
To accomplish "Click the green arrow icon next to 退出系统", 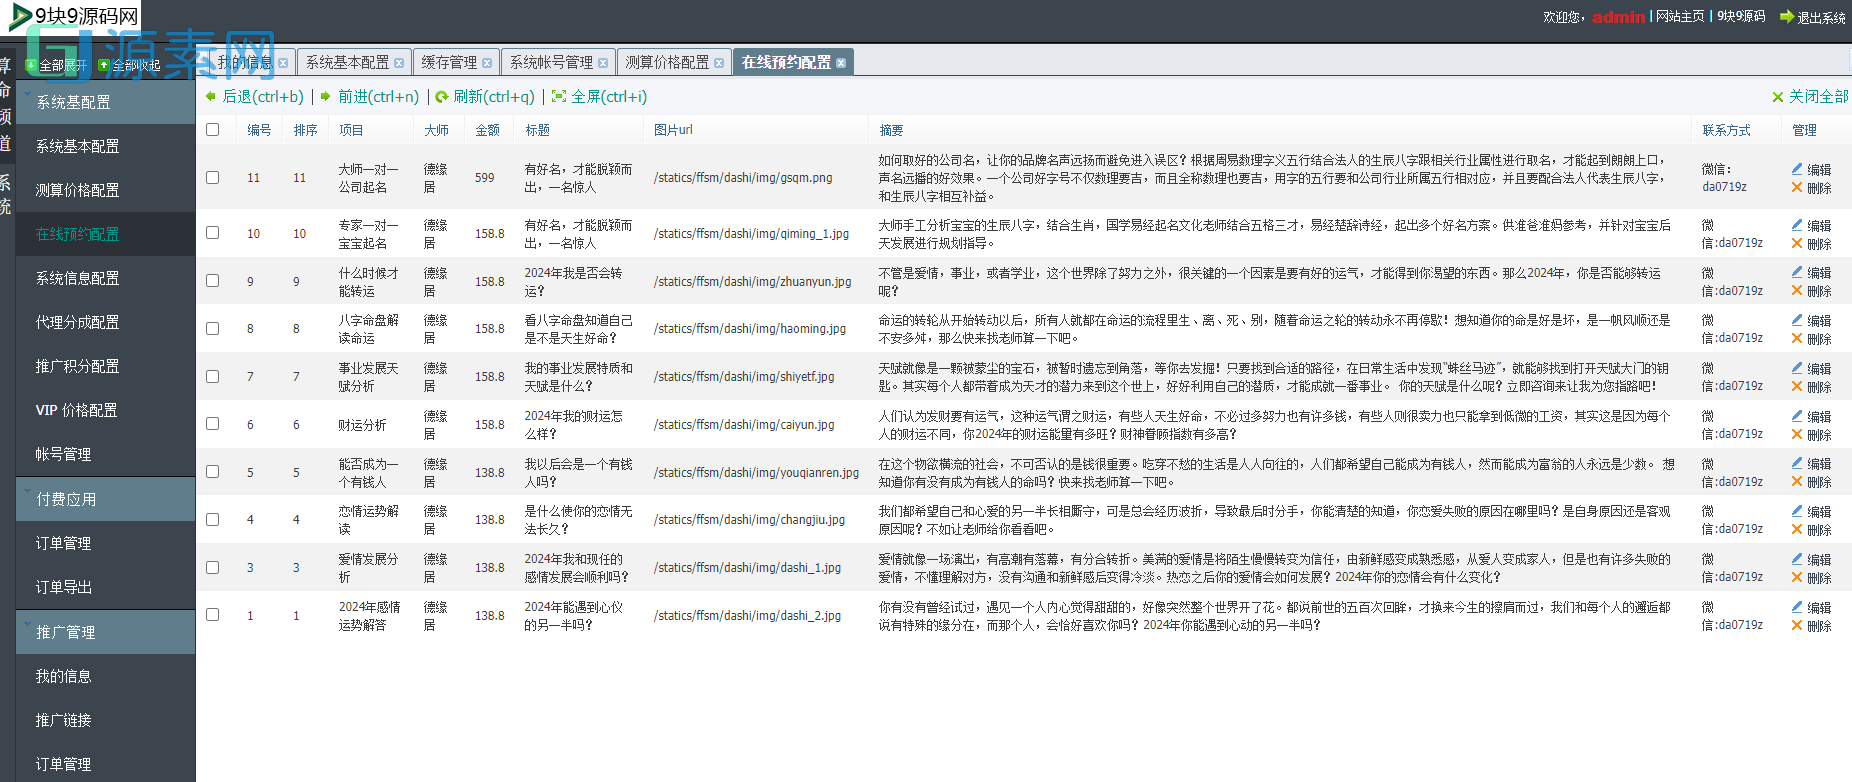I will (1787, 17).
